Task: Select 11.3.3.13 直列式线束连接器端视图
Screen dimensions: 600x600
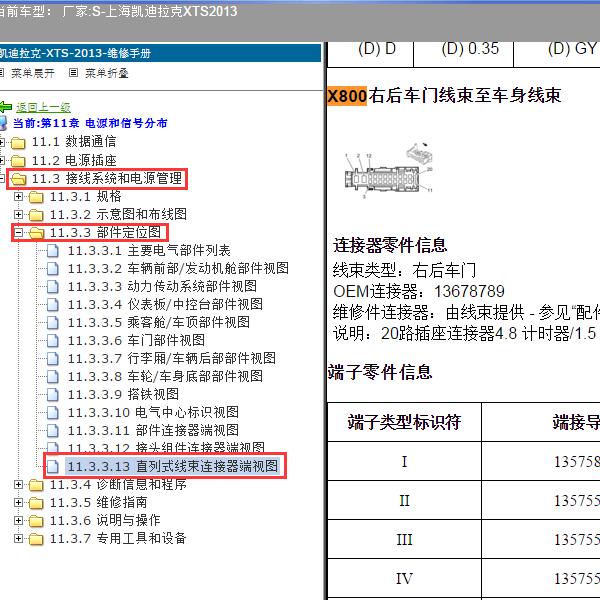Action: click(x=173, y=466)
